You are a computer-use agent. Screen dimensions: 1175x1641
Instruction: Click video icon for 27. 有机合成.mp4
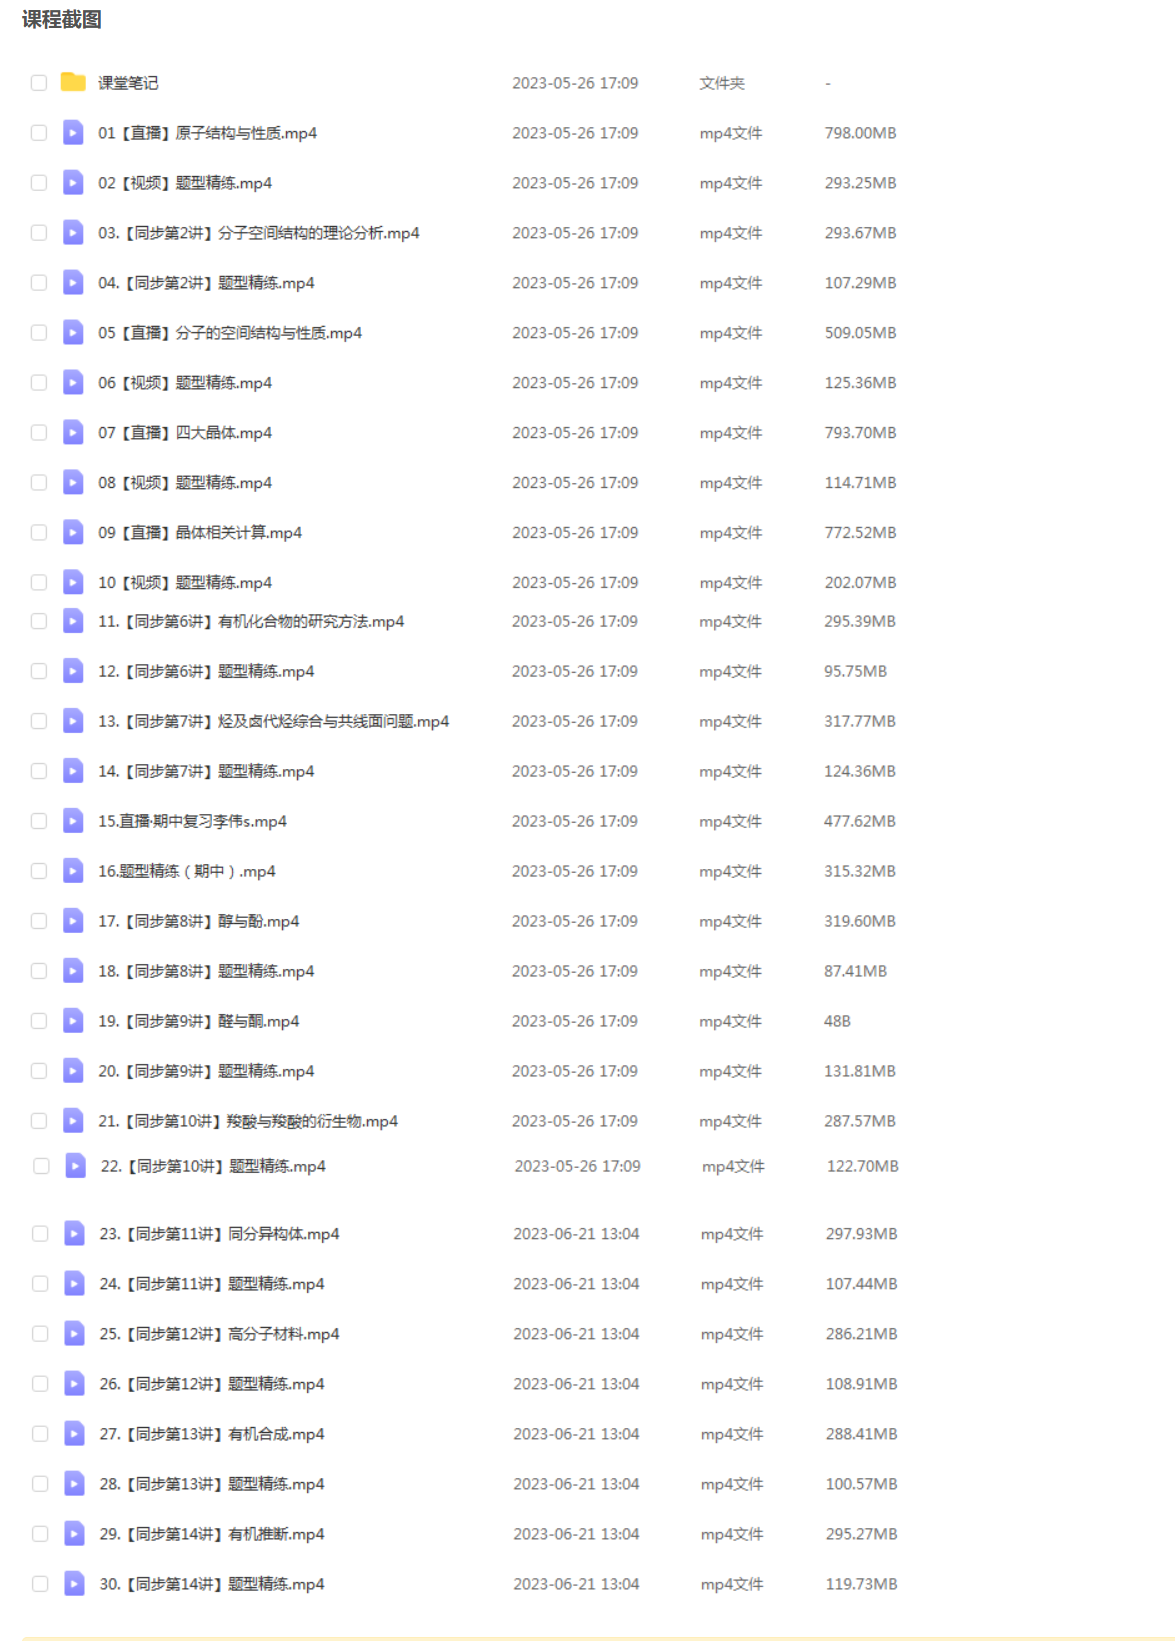[75, 1433]
